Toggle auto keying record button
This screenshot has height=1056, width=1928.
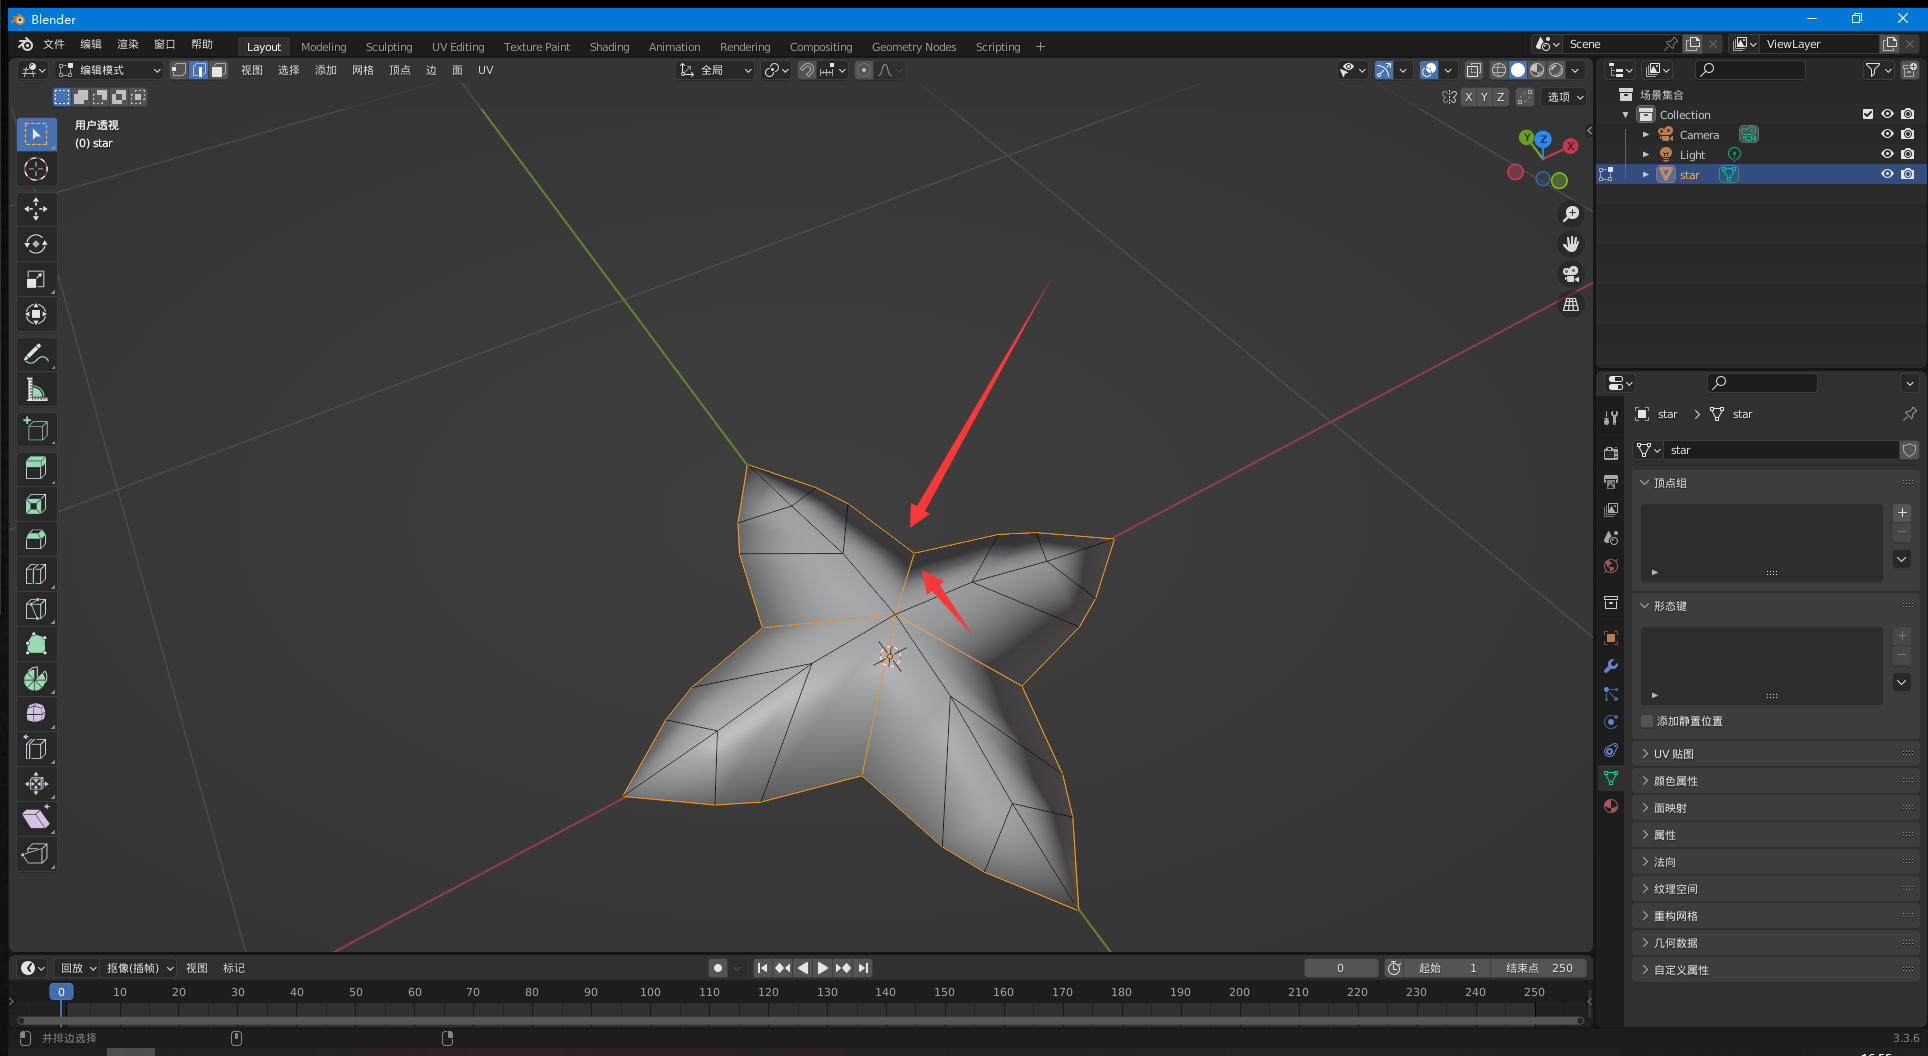717,968
